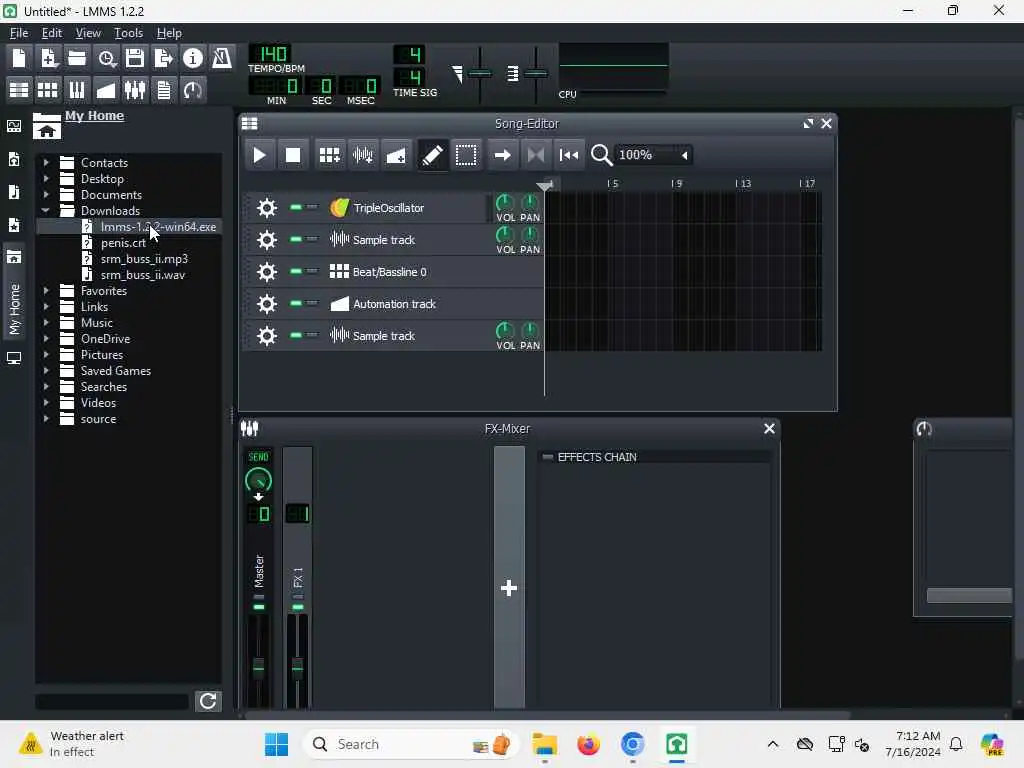Switch to My Home sidebar tab
Image resolution: width=1024 pixels, height=768 pixels.
click(14, 292)
